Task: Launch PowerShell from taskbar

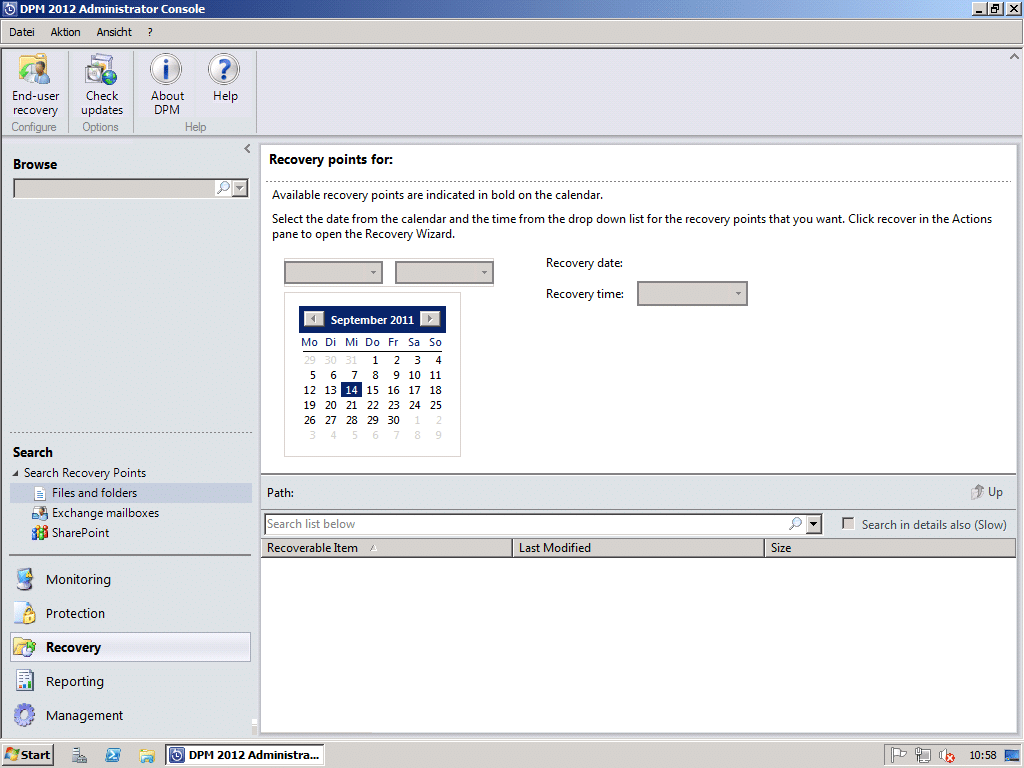Action: click(x=113, y=755)
